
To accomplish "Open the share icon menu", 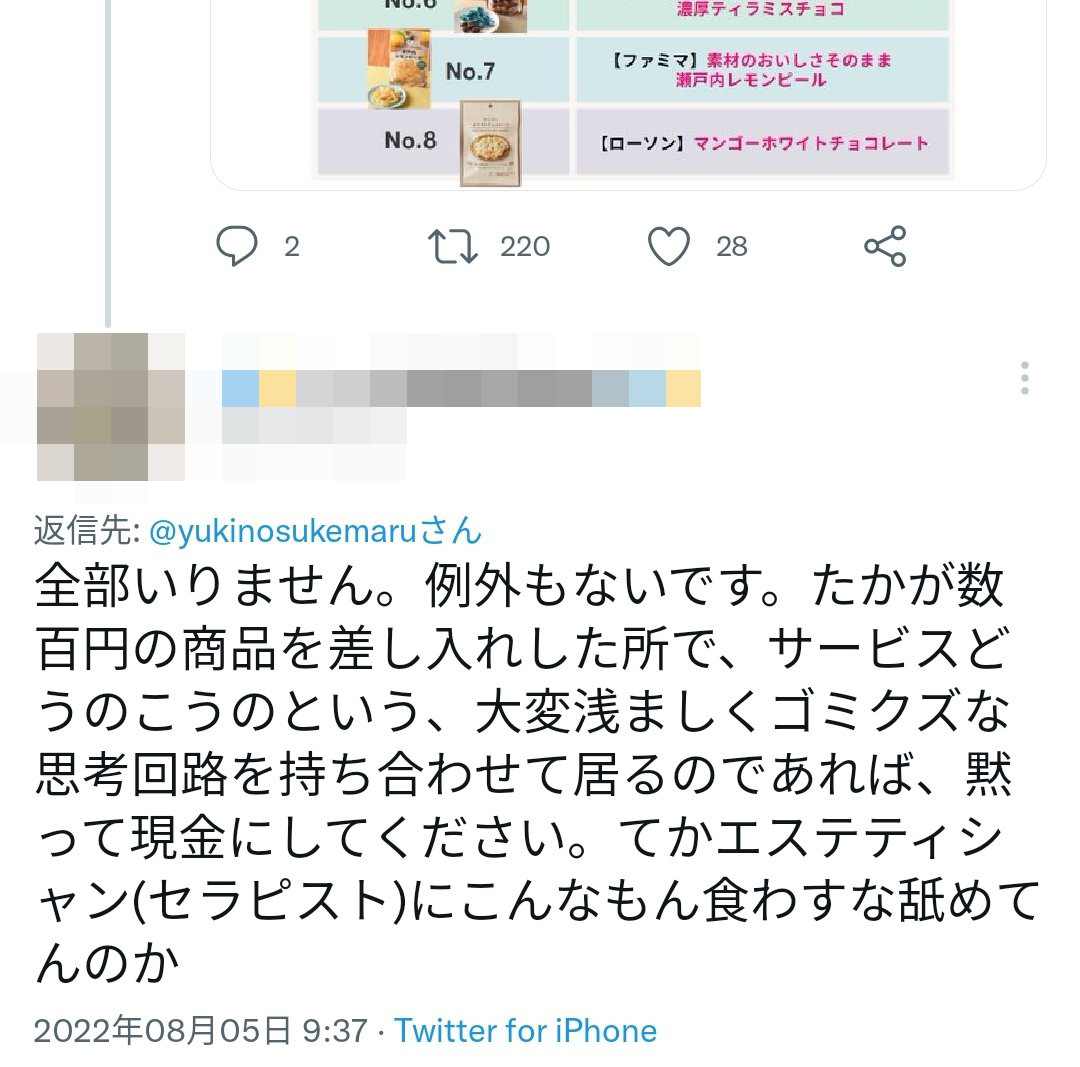I will point(886,246).
